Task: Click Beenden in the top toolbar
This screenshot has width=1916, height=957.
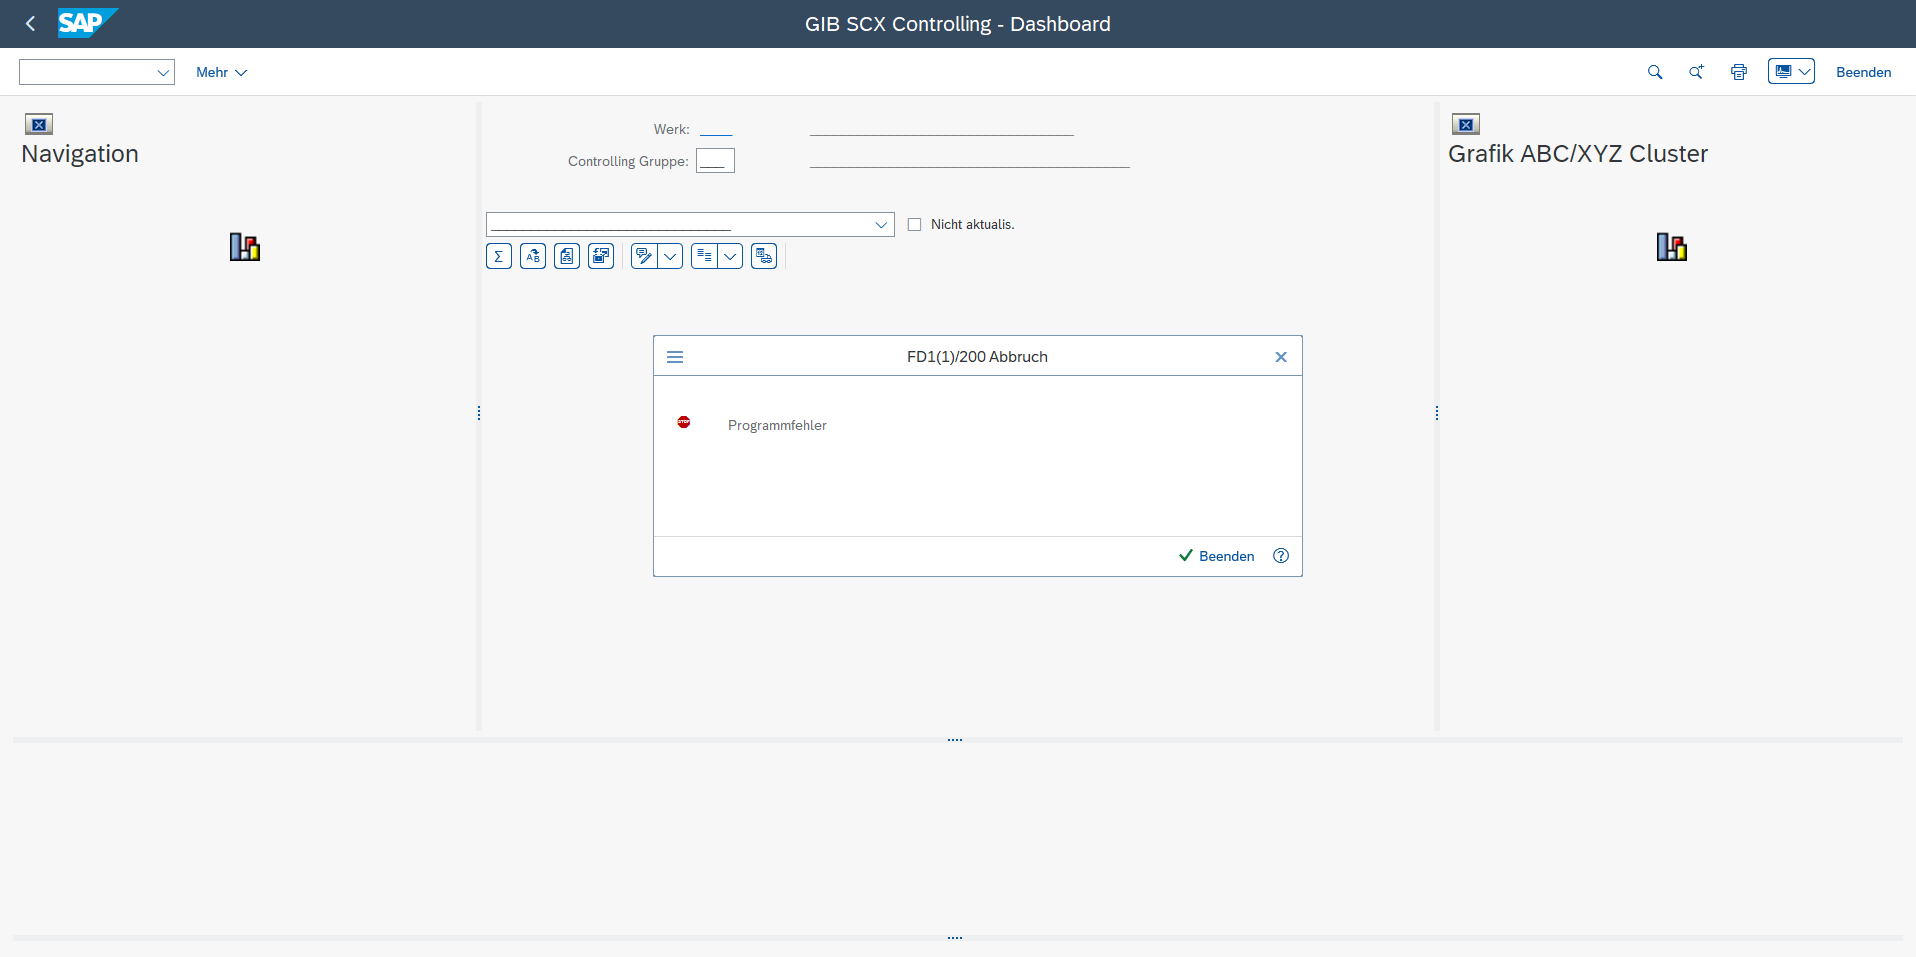Action: click(x=1863, y=72)
